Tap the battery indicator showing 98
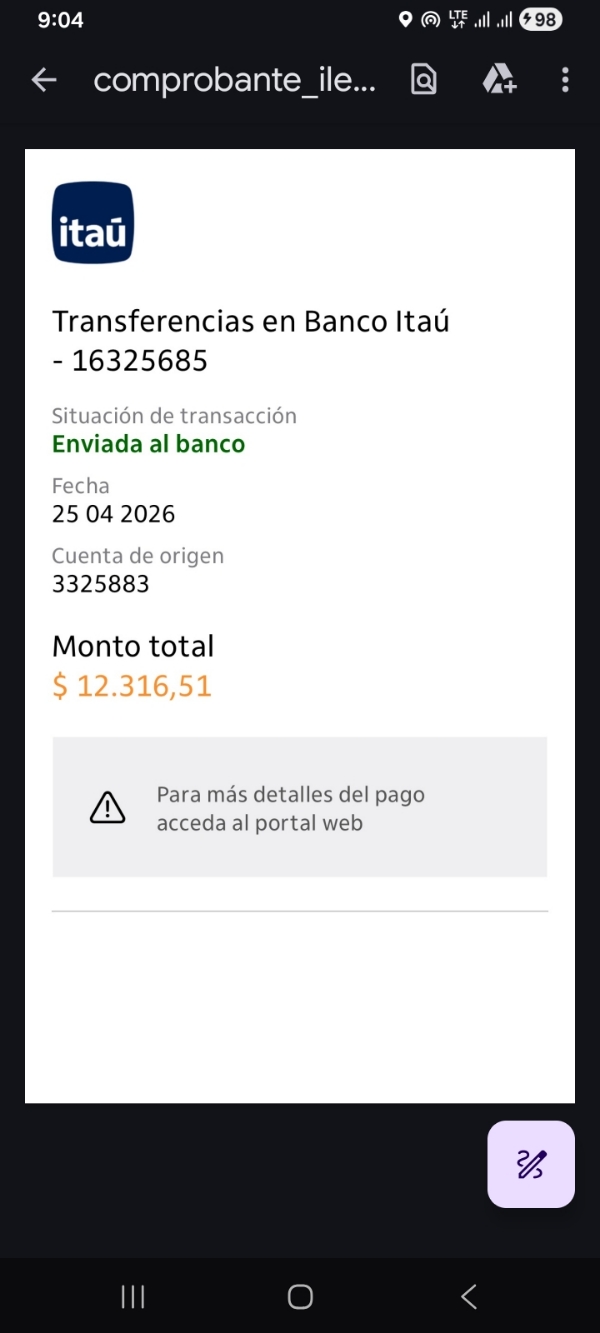The width and height of the screenshot is (600, 1333). coord(541,19)
